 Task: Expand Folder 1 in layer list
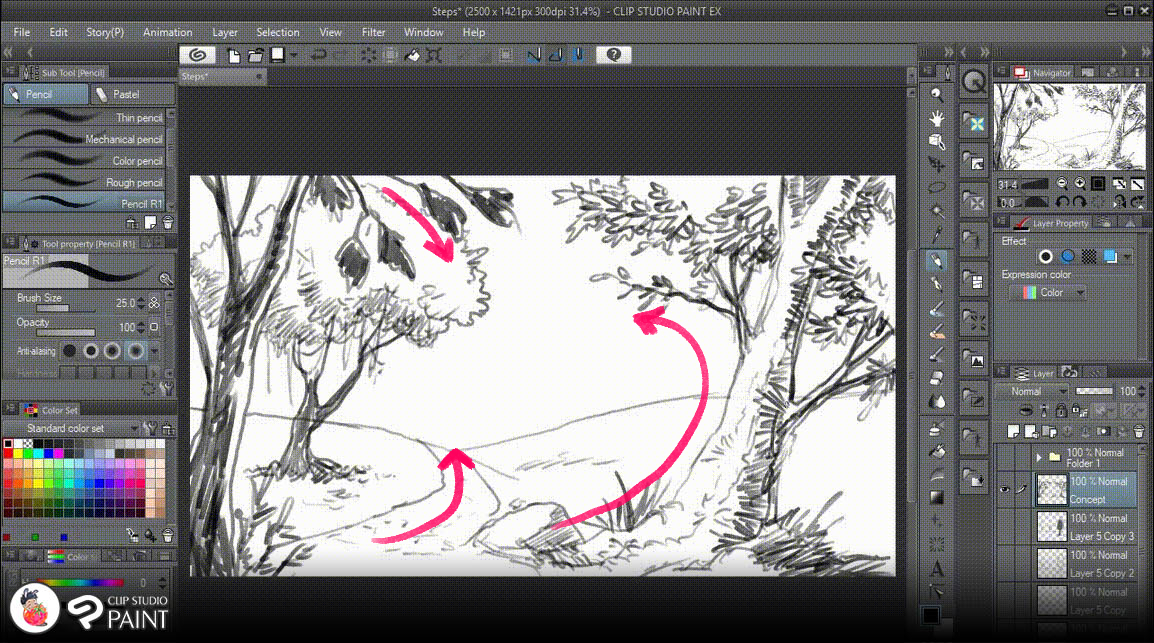(1038, 458)
